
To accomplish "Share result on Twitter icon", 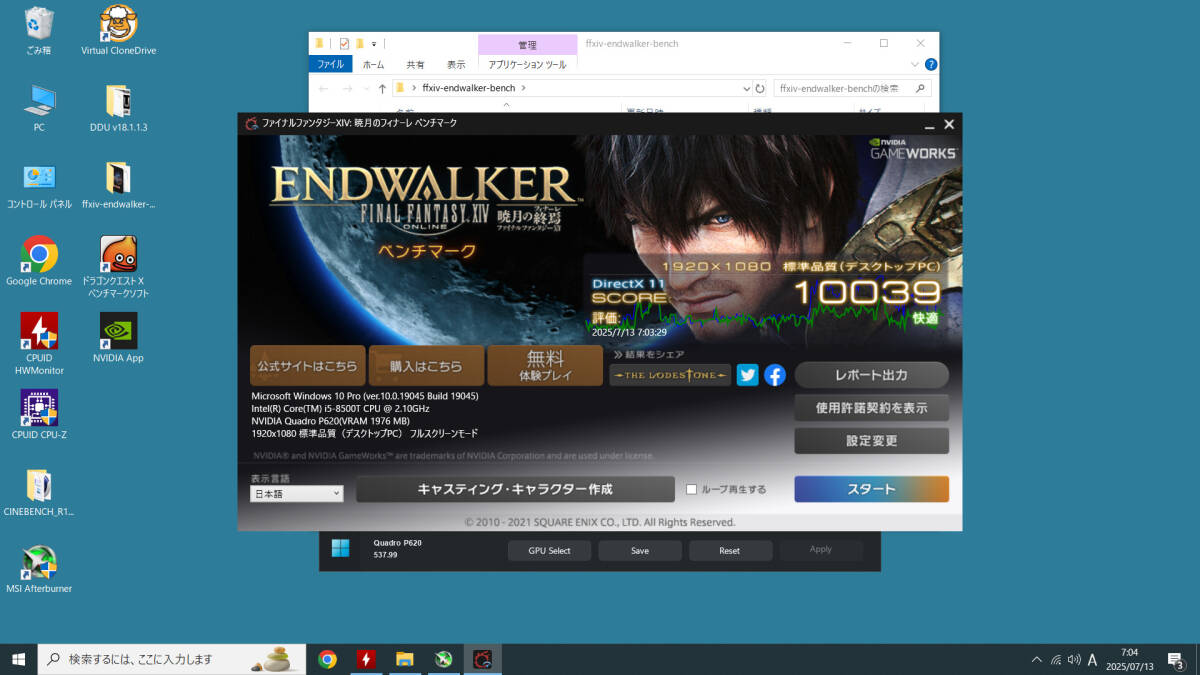I will [x=747, y=375].
